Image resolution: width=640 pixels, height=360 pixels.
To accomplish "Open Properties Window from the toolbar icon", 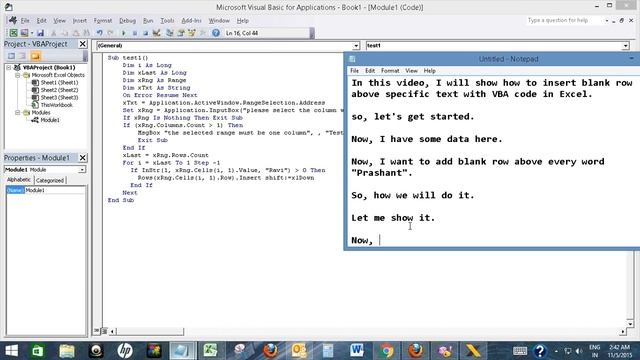I will pos(181,33).
